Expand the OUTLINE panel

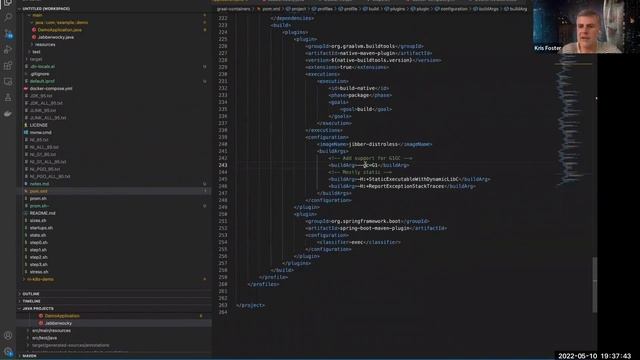tap(31, 294)
